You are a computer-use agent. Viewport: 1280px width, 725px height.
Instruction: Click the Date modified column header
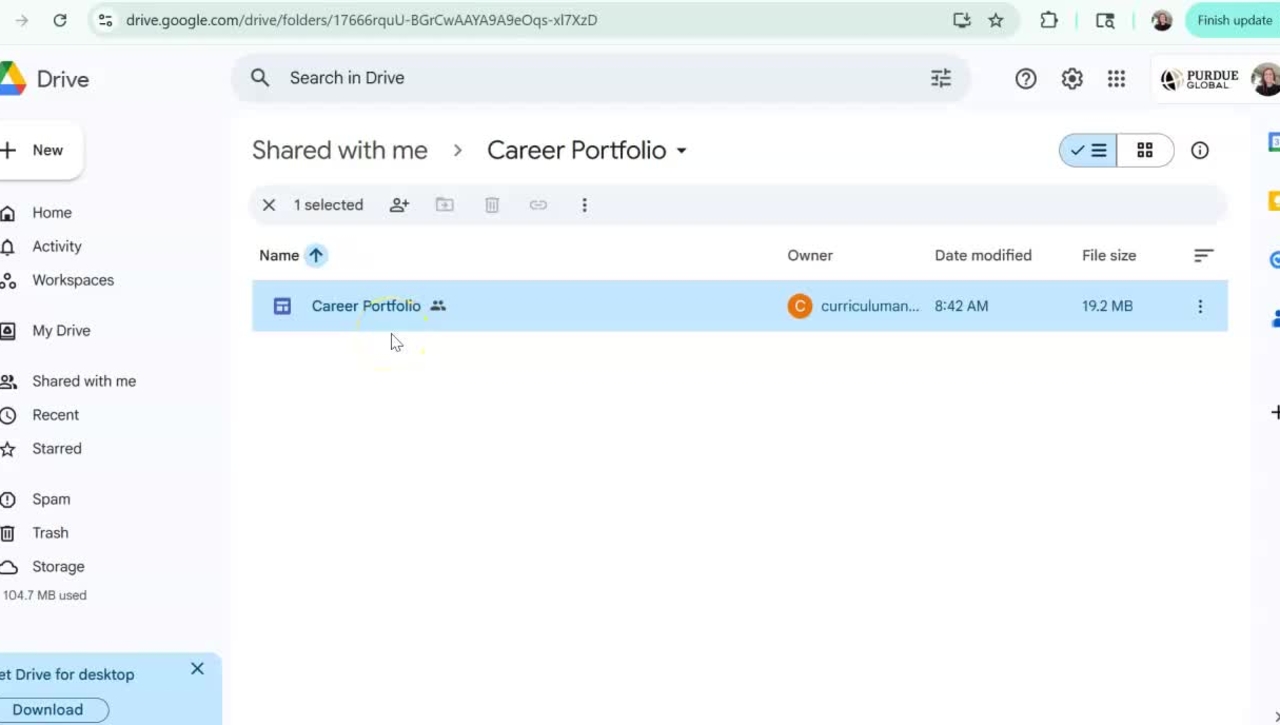(x=983, y=255)
